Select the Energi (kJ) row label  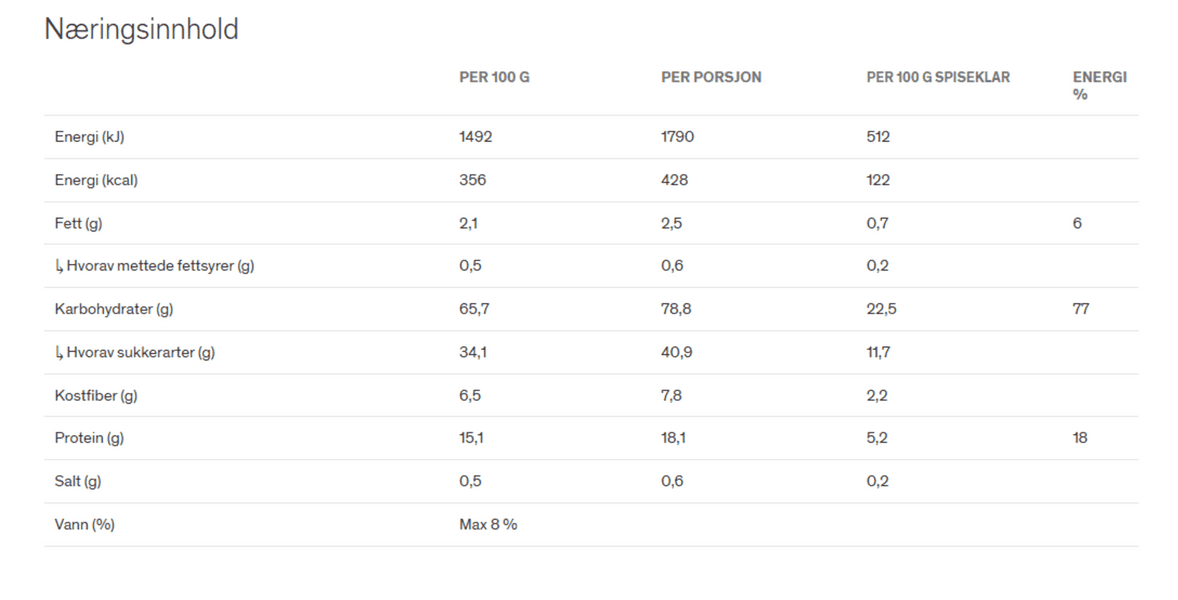point(89,137)
